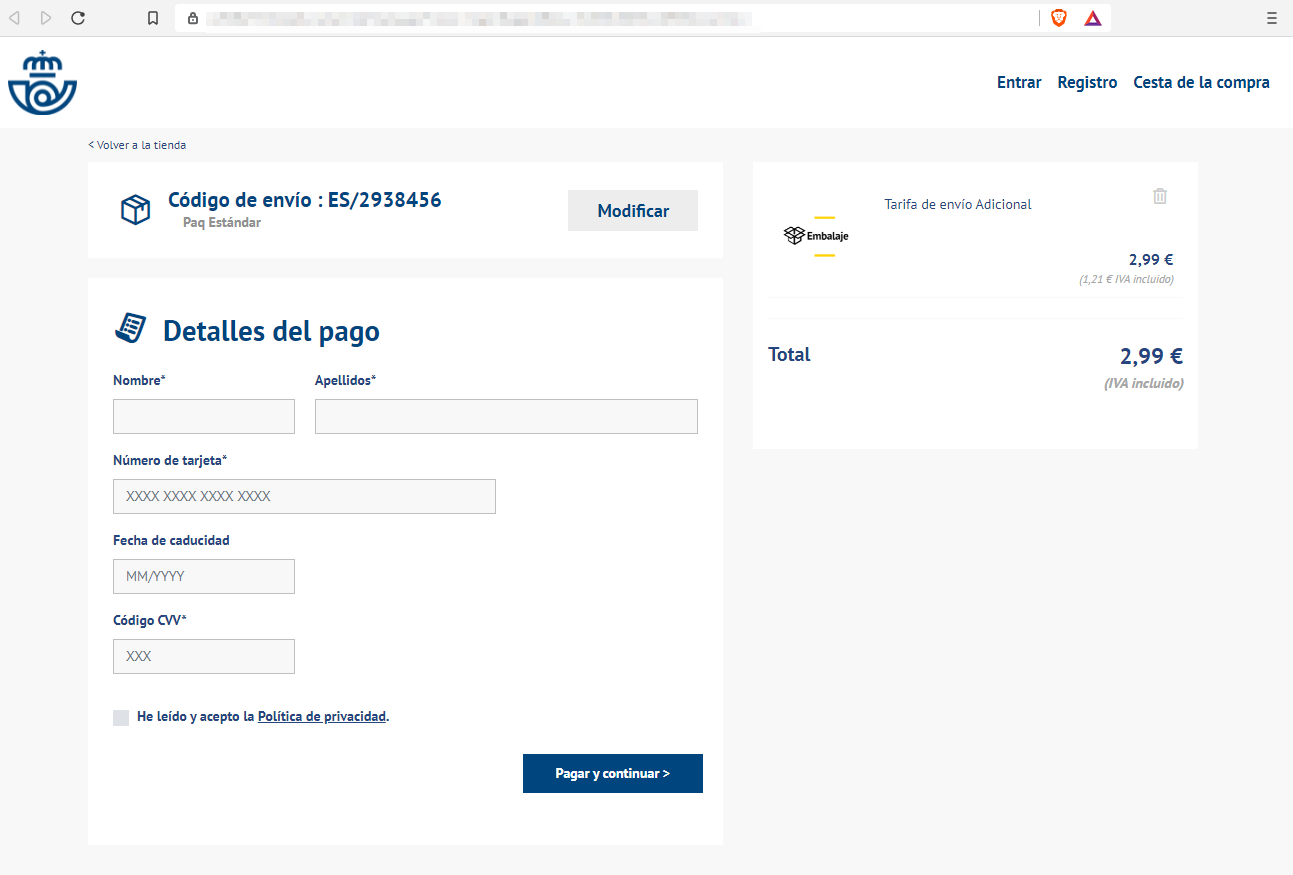Click the Embalaje package thumbnail

tap(816, 236)
